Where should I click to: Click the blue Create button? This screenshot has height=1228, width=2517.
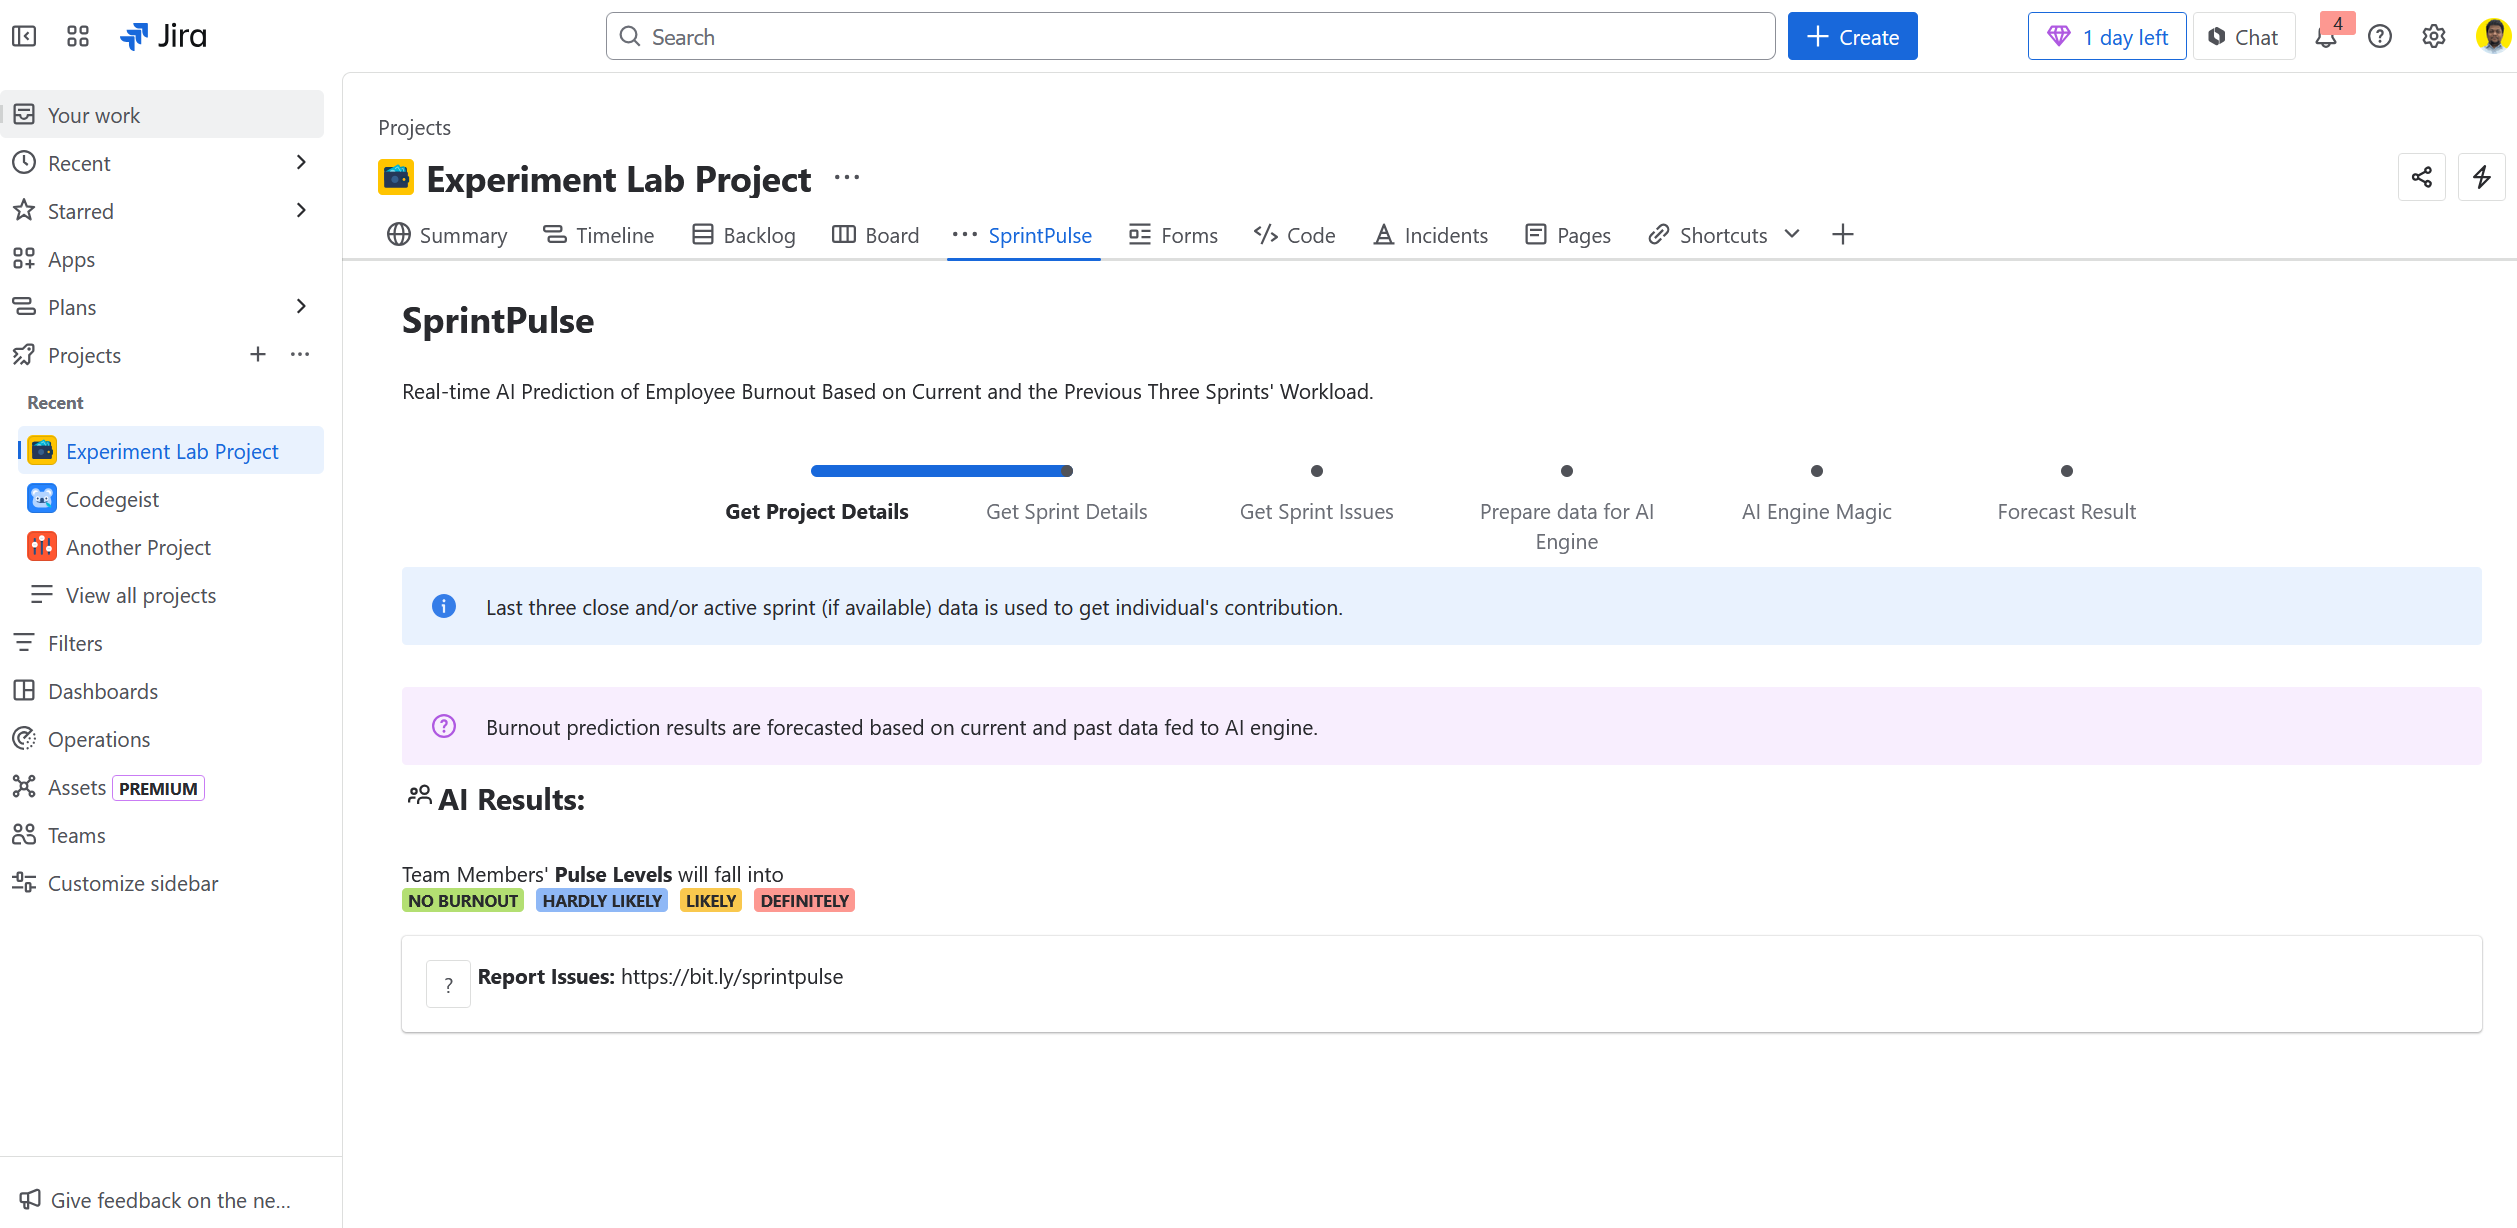point(1852,37)
